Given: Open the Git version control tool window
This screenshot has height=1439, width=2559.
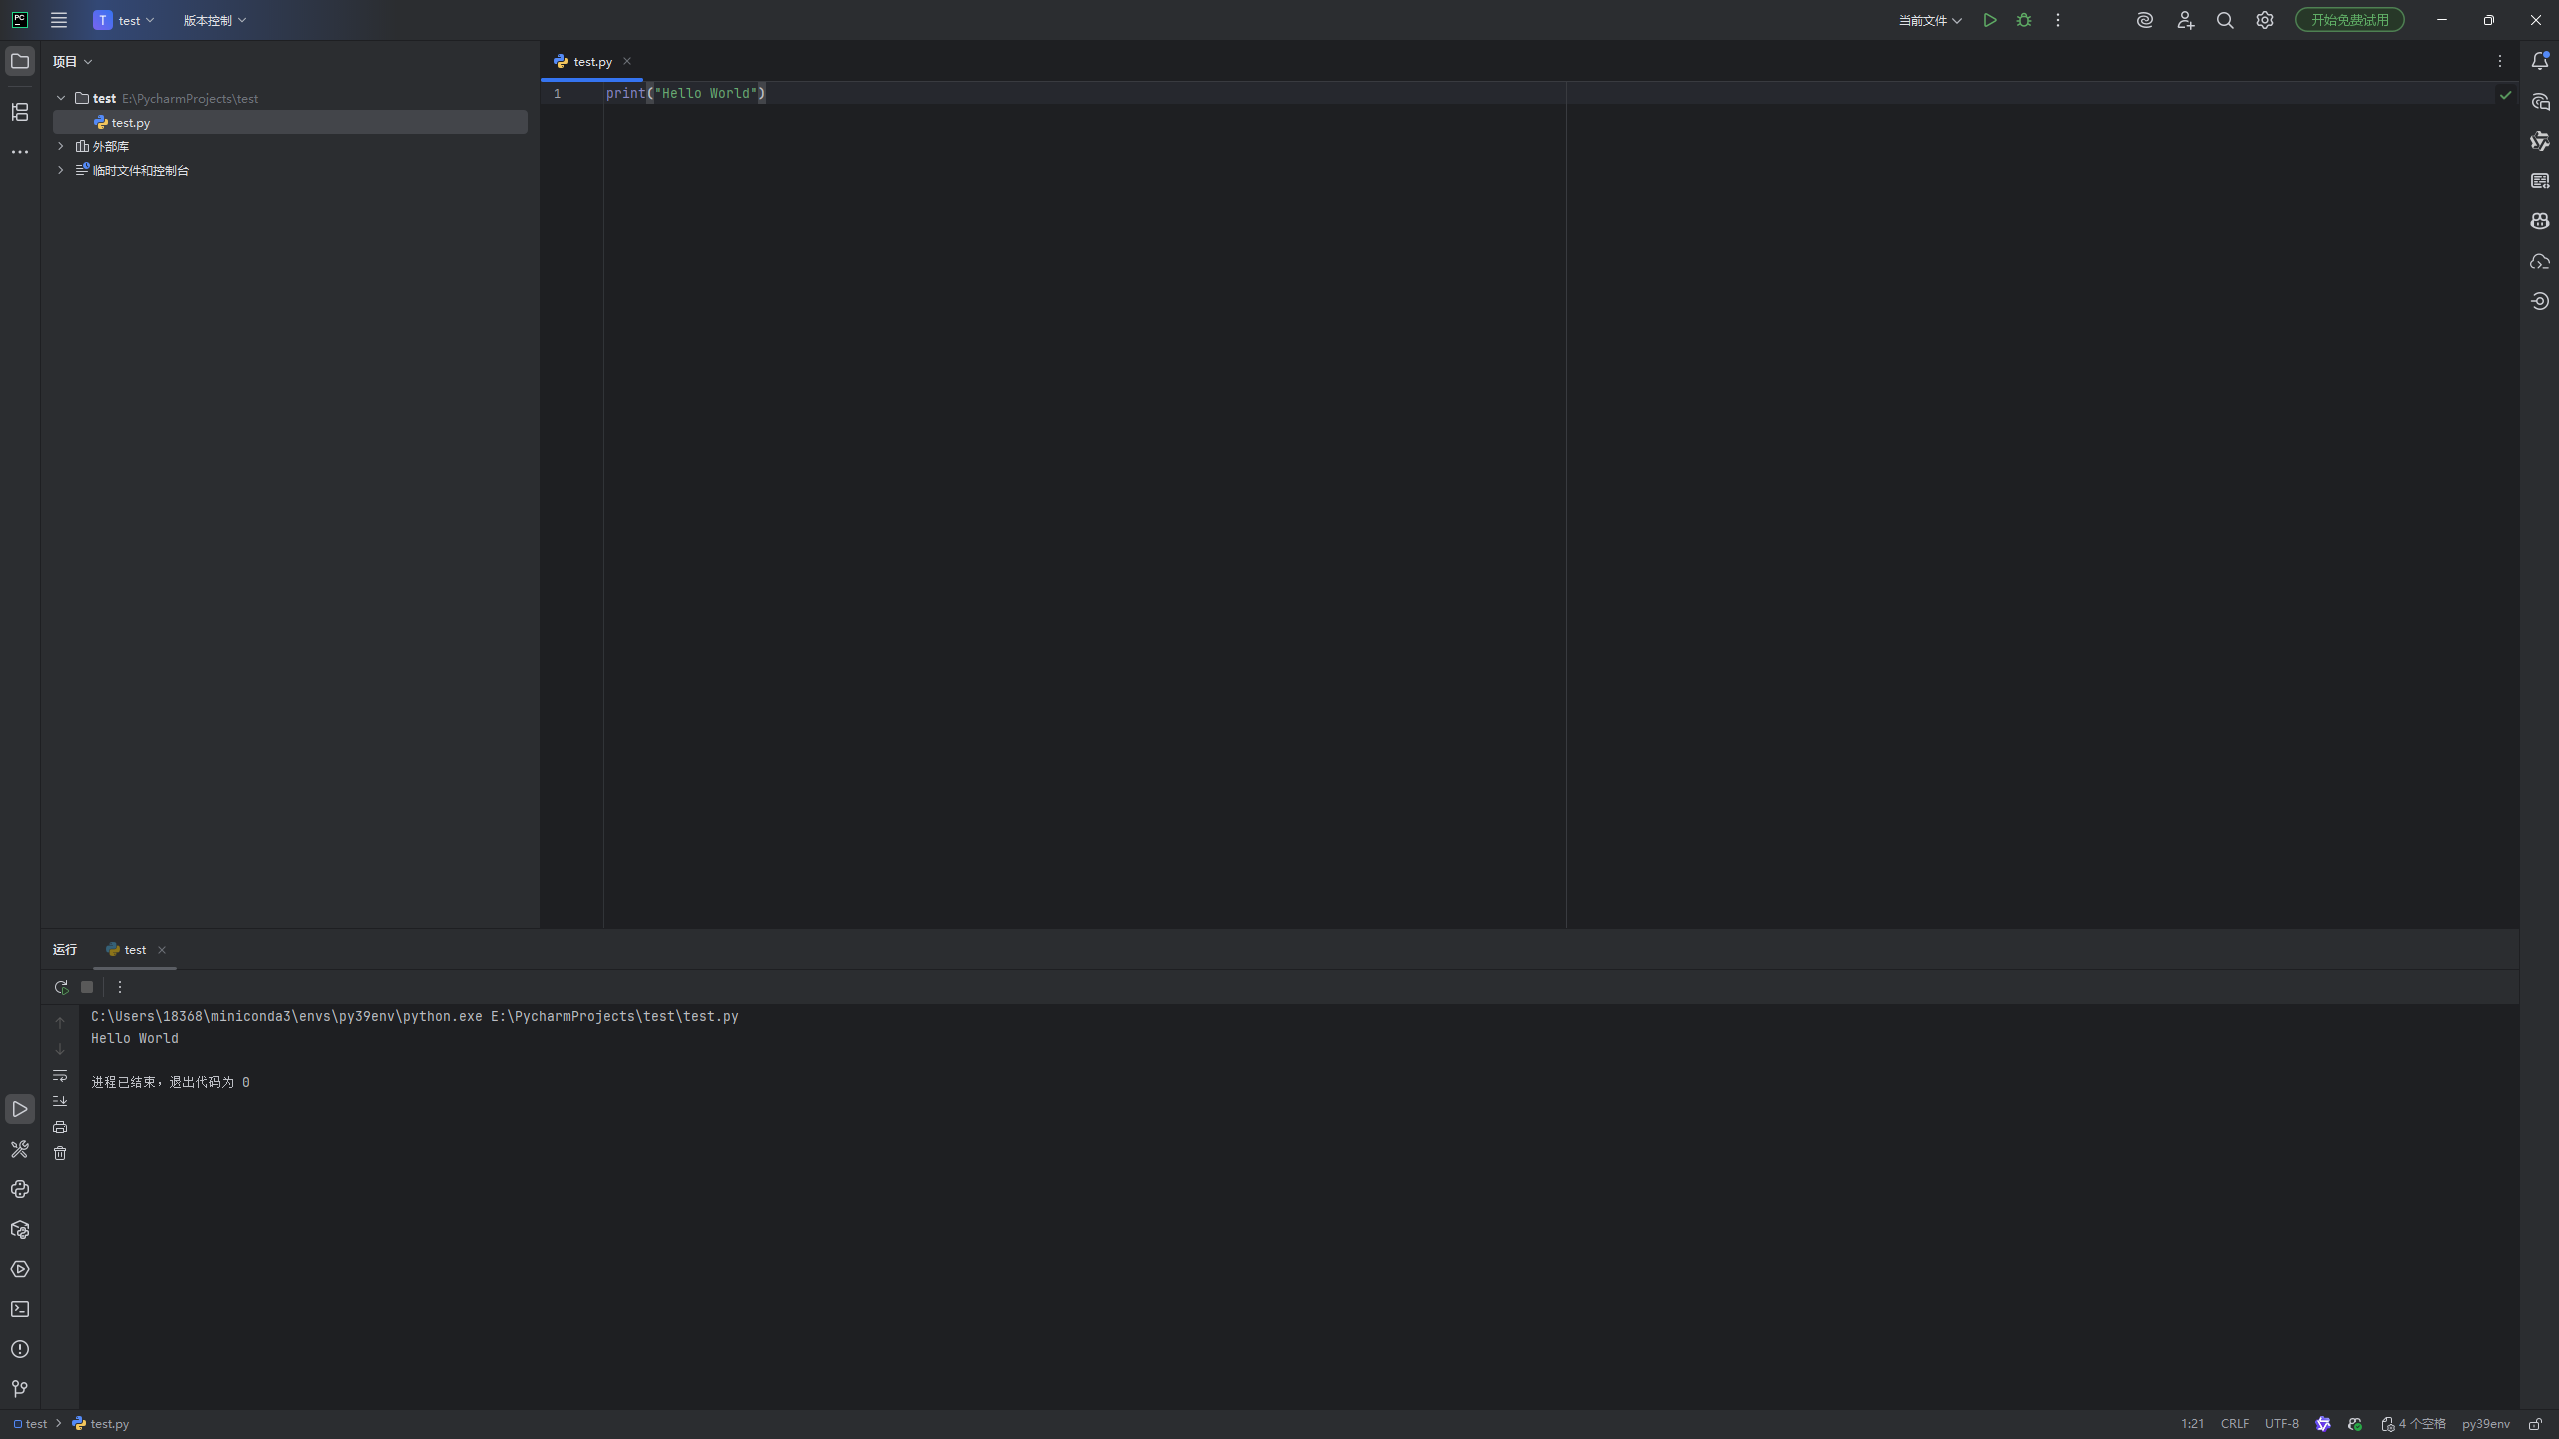Looking at the screenshot, I should pos(20,1388).
